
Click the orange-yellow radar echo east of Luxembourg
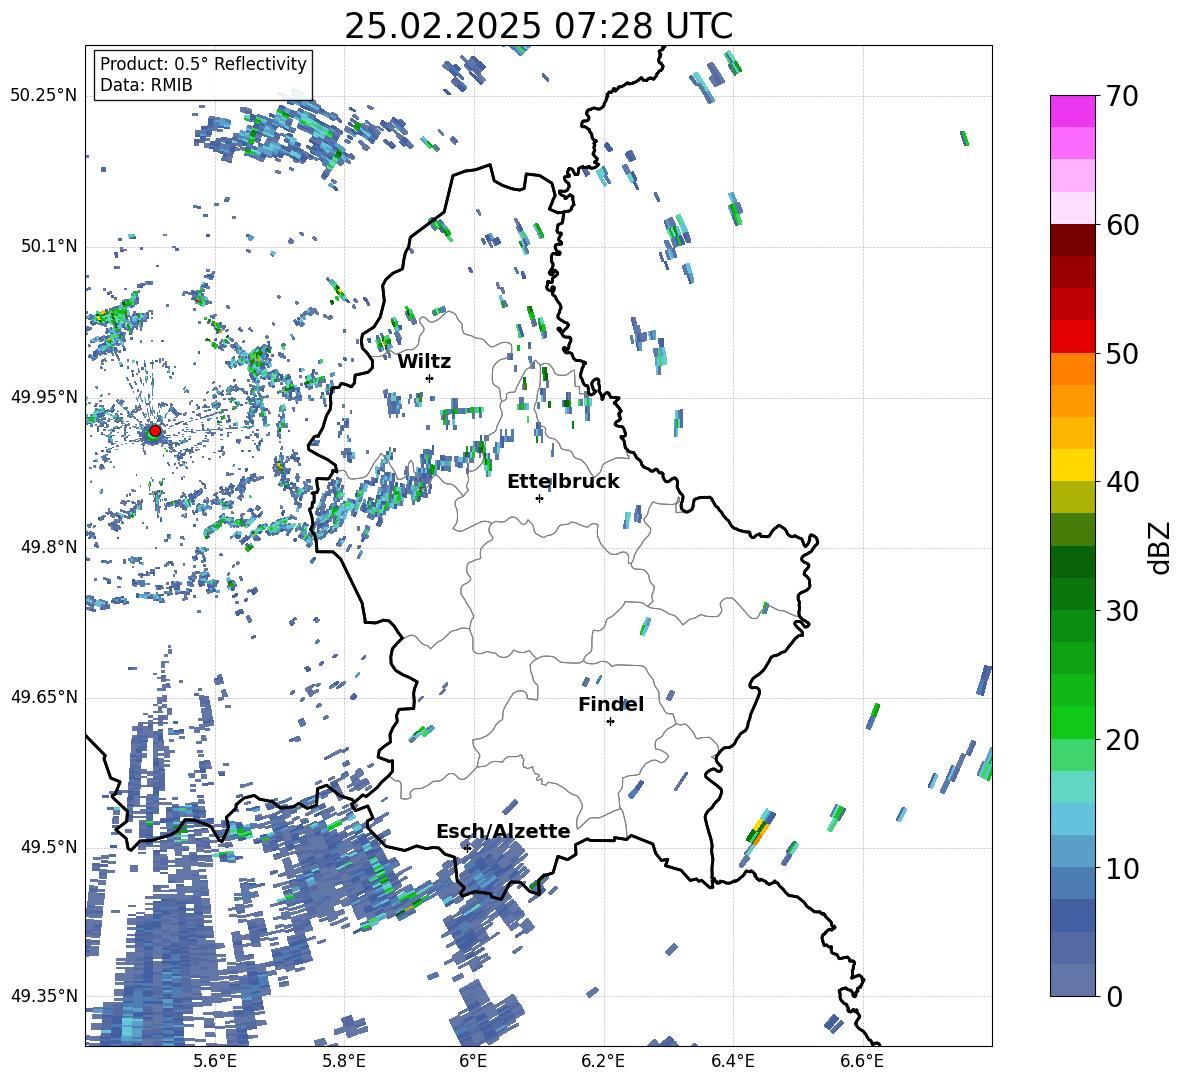click(x=759, y=830)
